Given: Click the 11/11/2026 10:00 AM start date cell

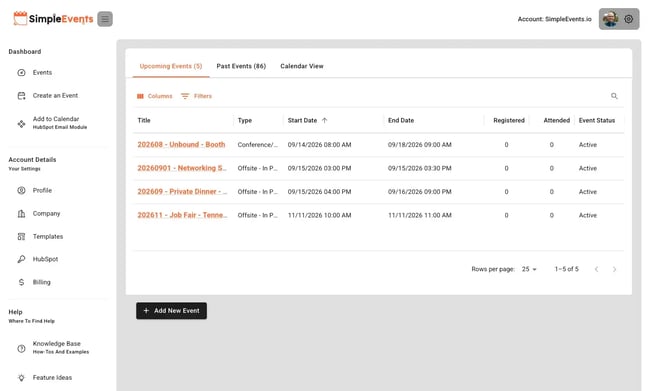Looking at the screenshot, I should pyautogui.click(x=319, y=215).
